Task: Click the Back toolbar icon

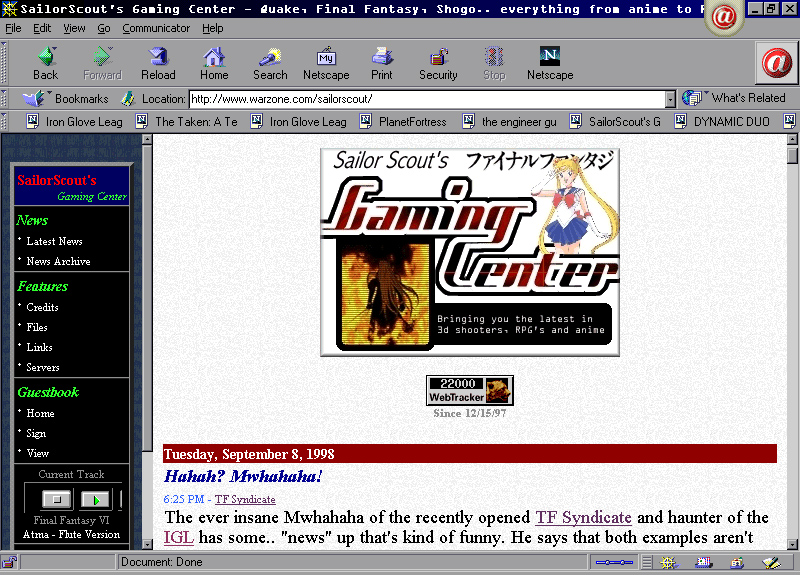Action: pos(46,63)
